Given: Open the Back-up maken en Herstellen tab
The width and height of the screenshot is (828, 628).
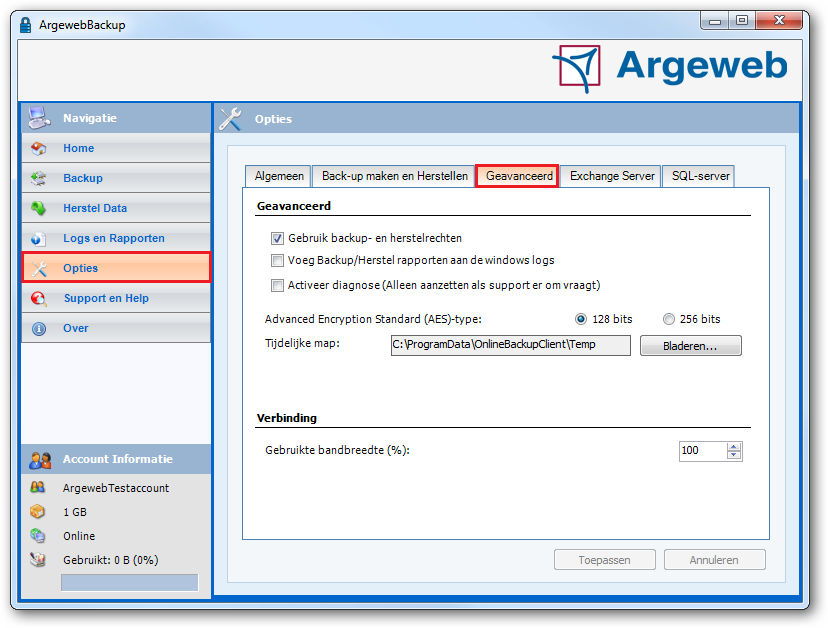Looking at the screenshot, I should click(394, 176).
